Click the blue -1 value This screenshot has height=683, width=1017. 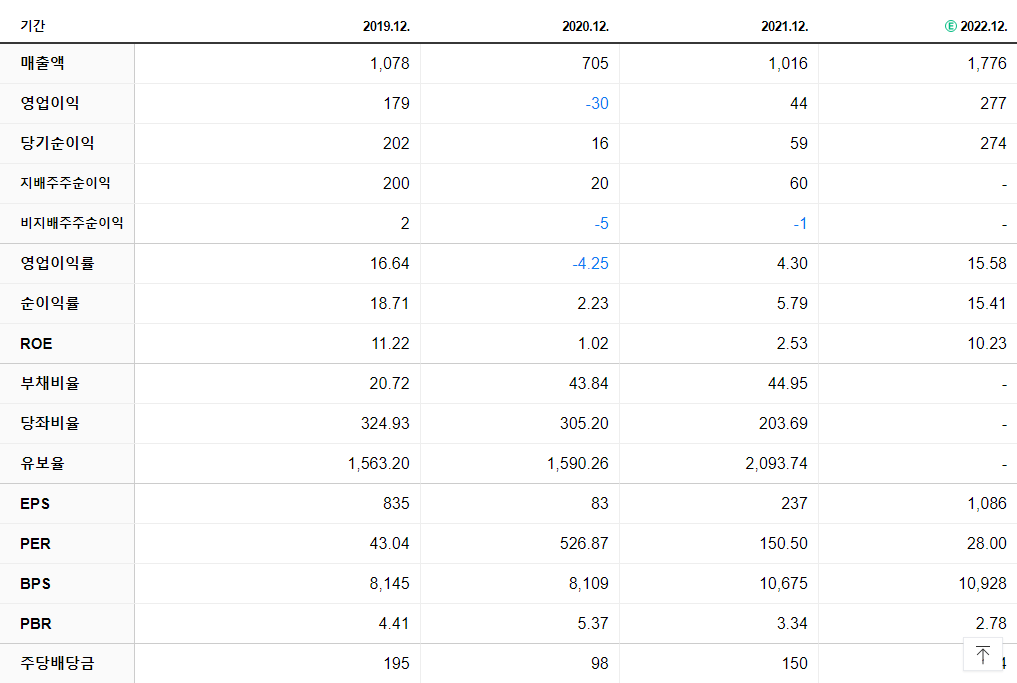(x=800, y=224)
